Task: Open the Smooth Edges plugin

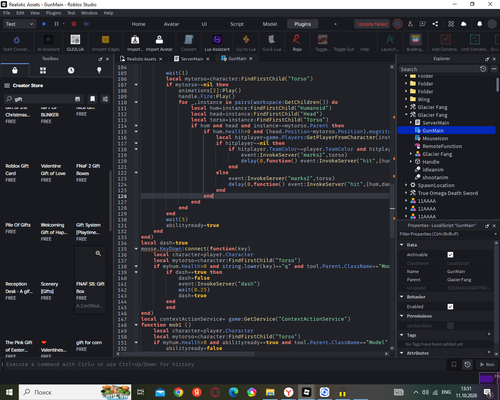Action: point(105,43)
